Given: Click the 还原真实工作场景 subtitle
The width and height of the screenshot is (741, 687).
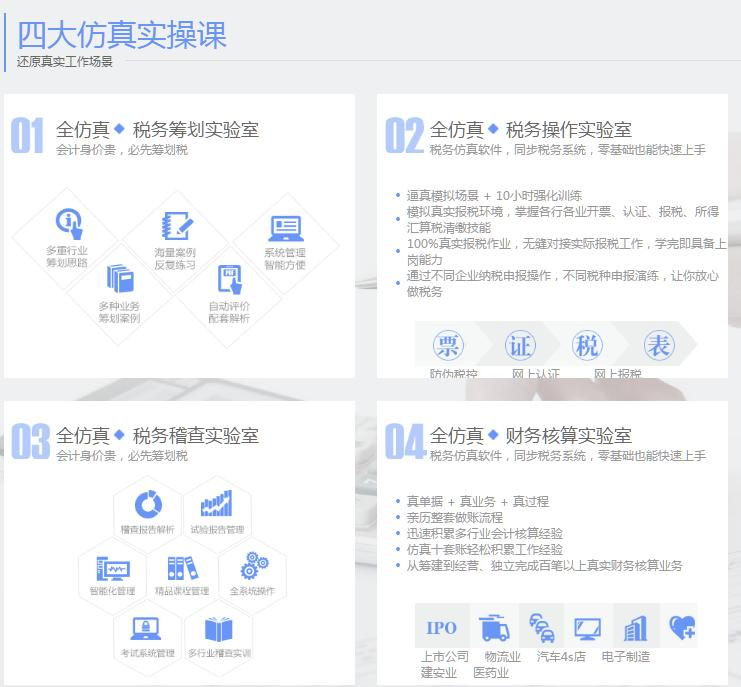Looking at the screenshot, I should 65,62.
